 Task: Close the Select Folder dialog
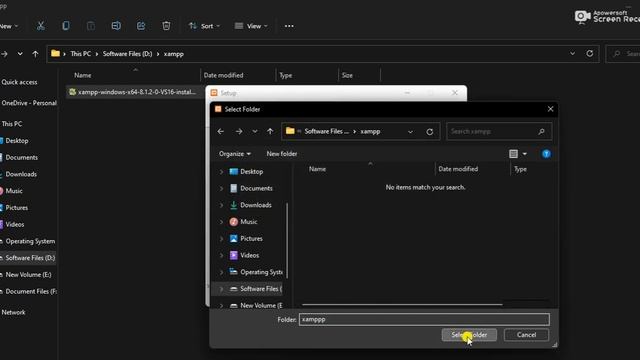coord(550,109)
